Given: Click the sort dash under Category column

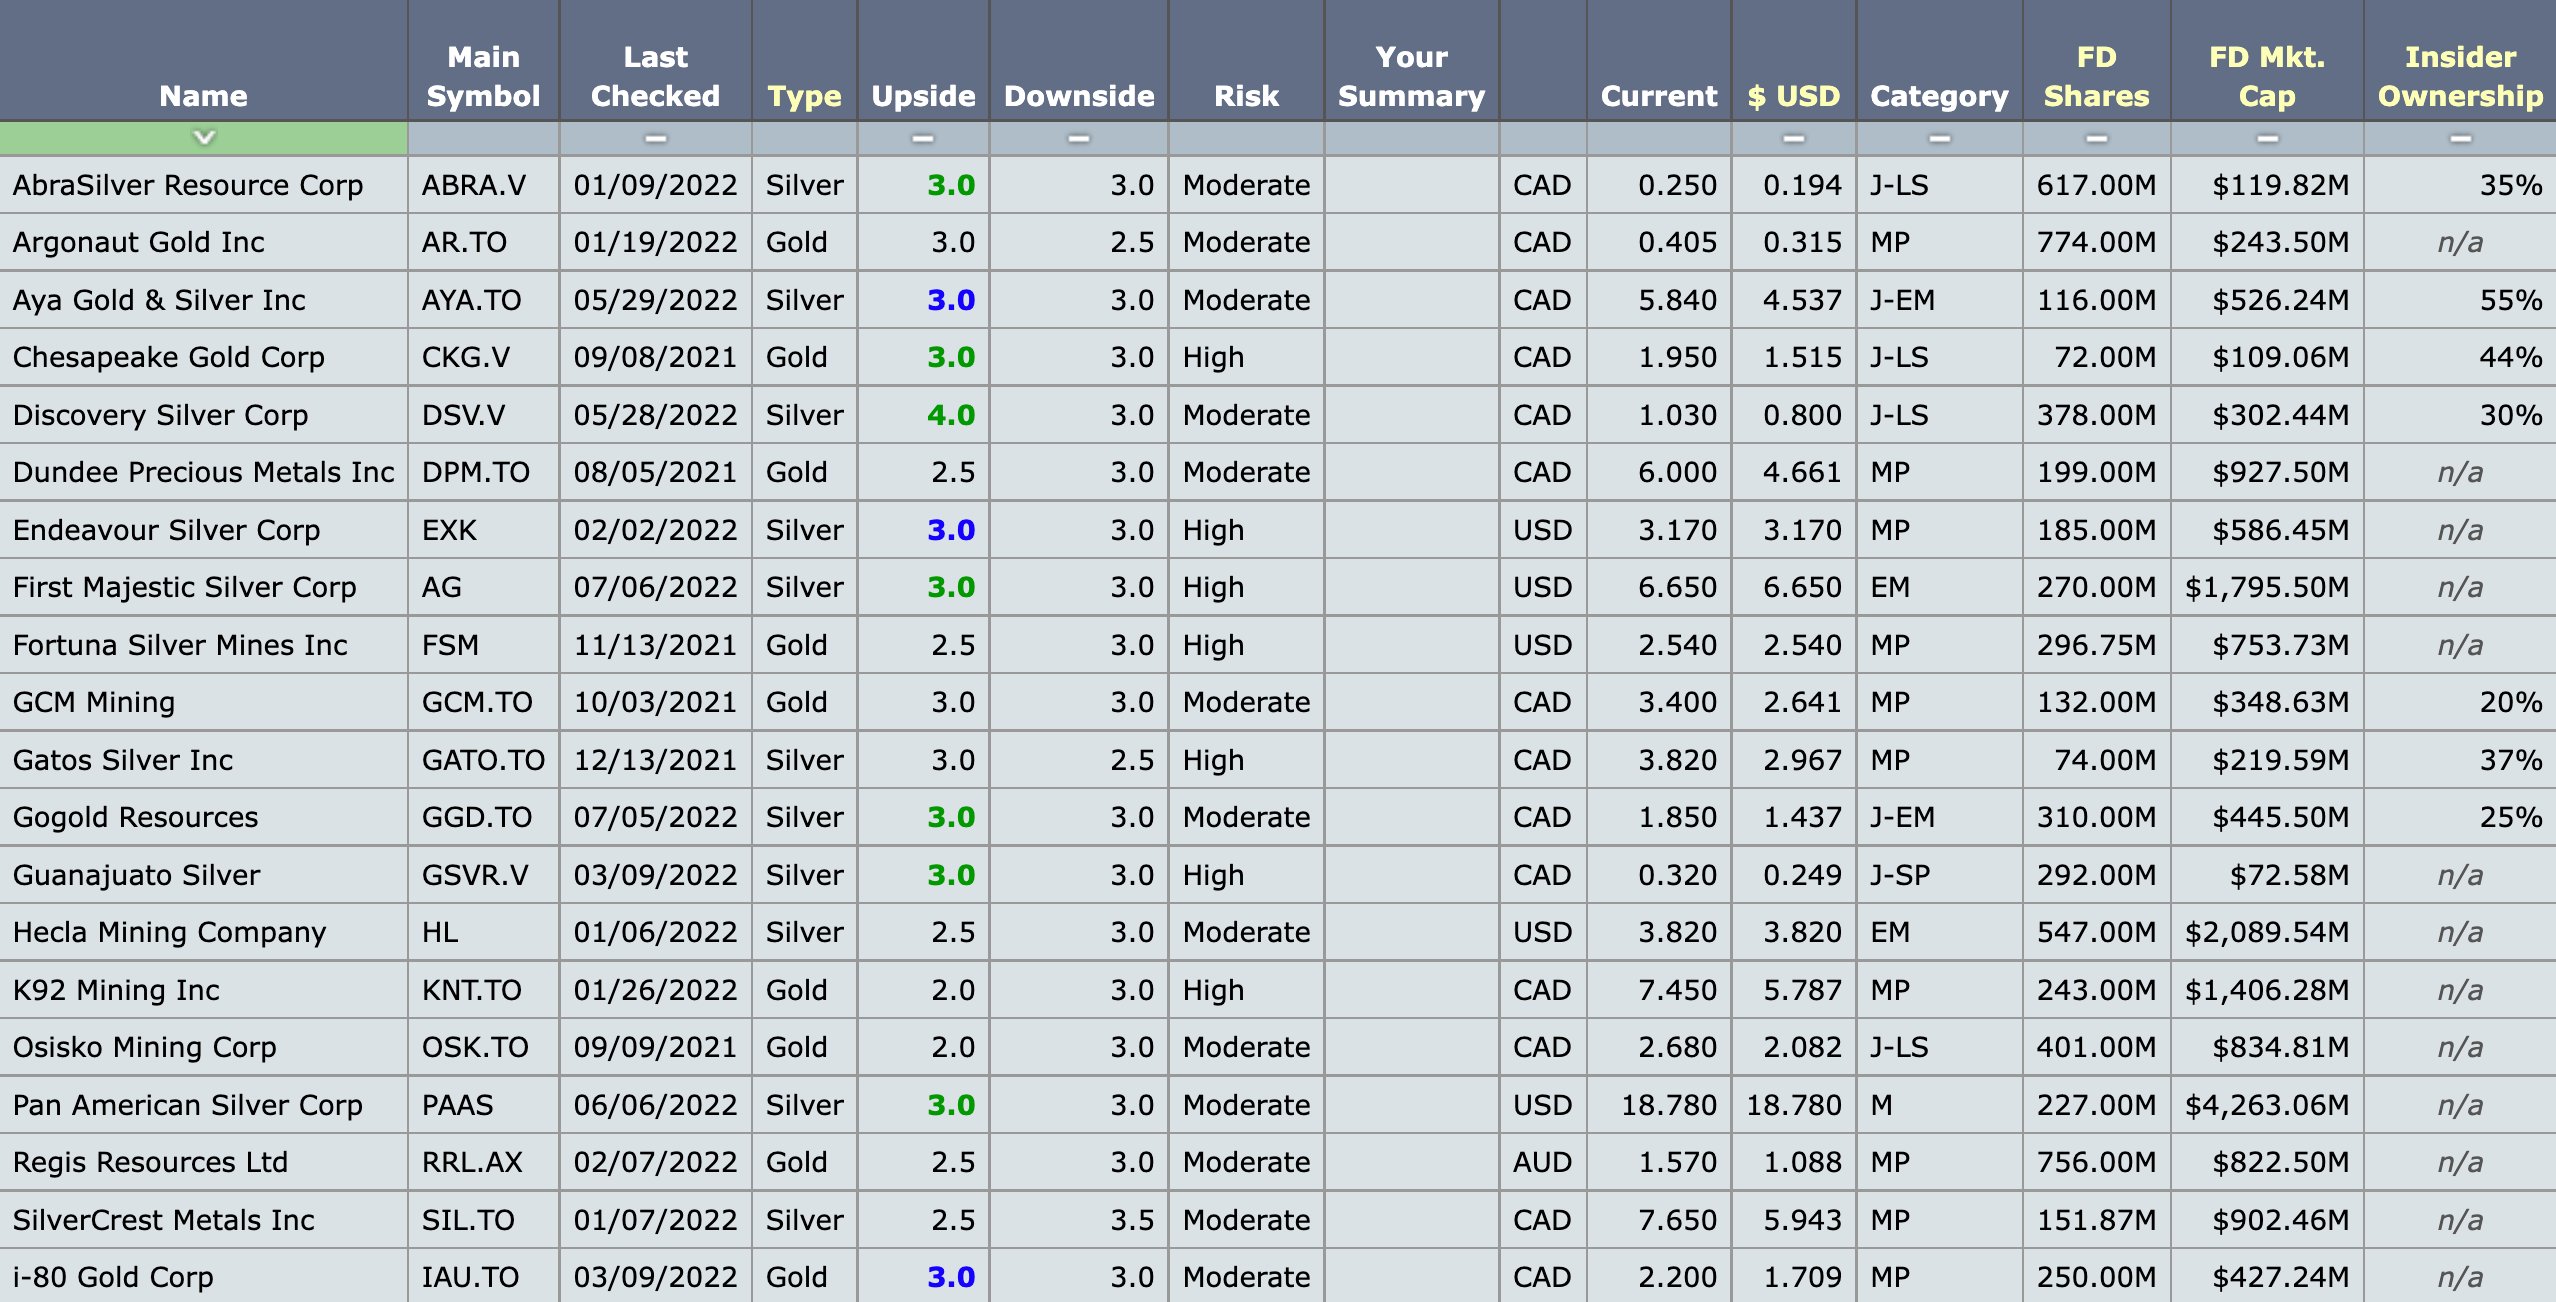Looking at the screenshot, I should 1939,138.
